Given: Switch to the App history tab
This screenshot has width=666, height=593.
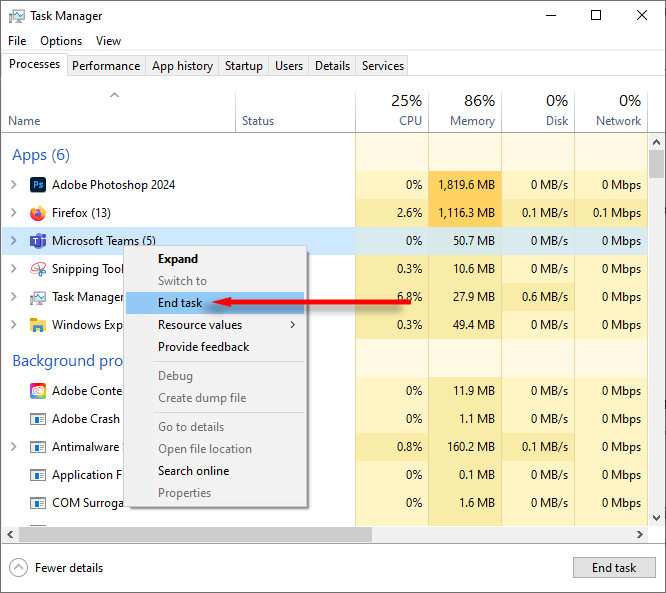Looking at the screenshot, I should [x=182, y=66].
